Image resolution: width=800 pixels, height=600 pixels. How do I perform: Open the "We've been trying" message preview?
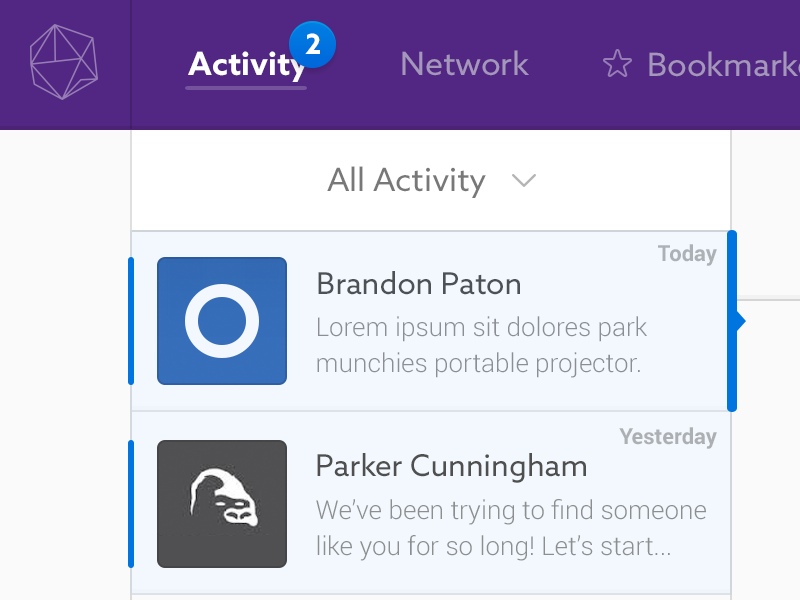pyautogui.click(x=510, y=528)
